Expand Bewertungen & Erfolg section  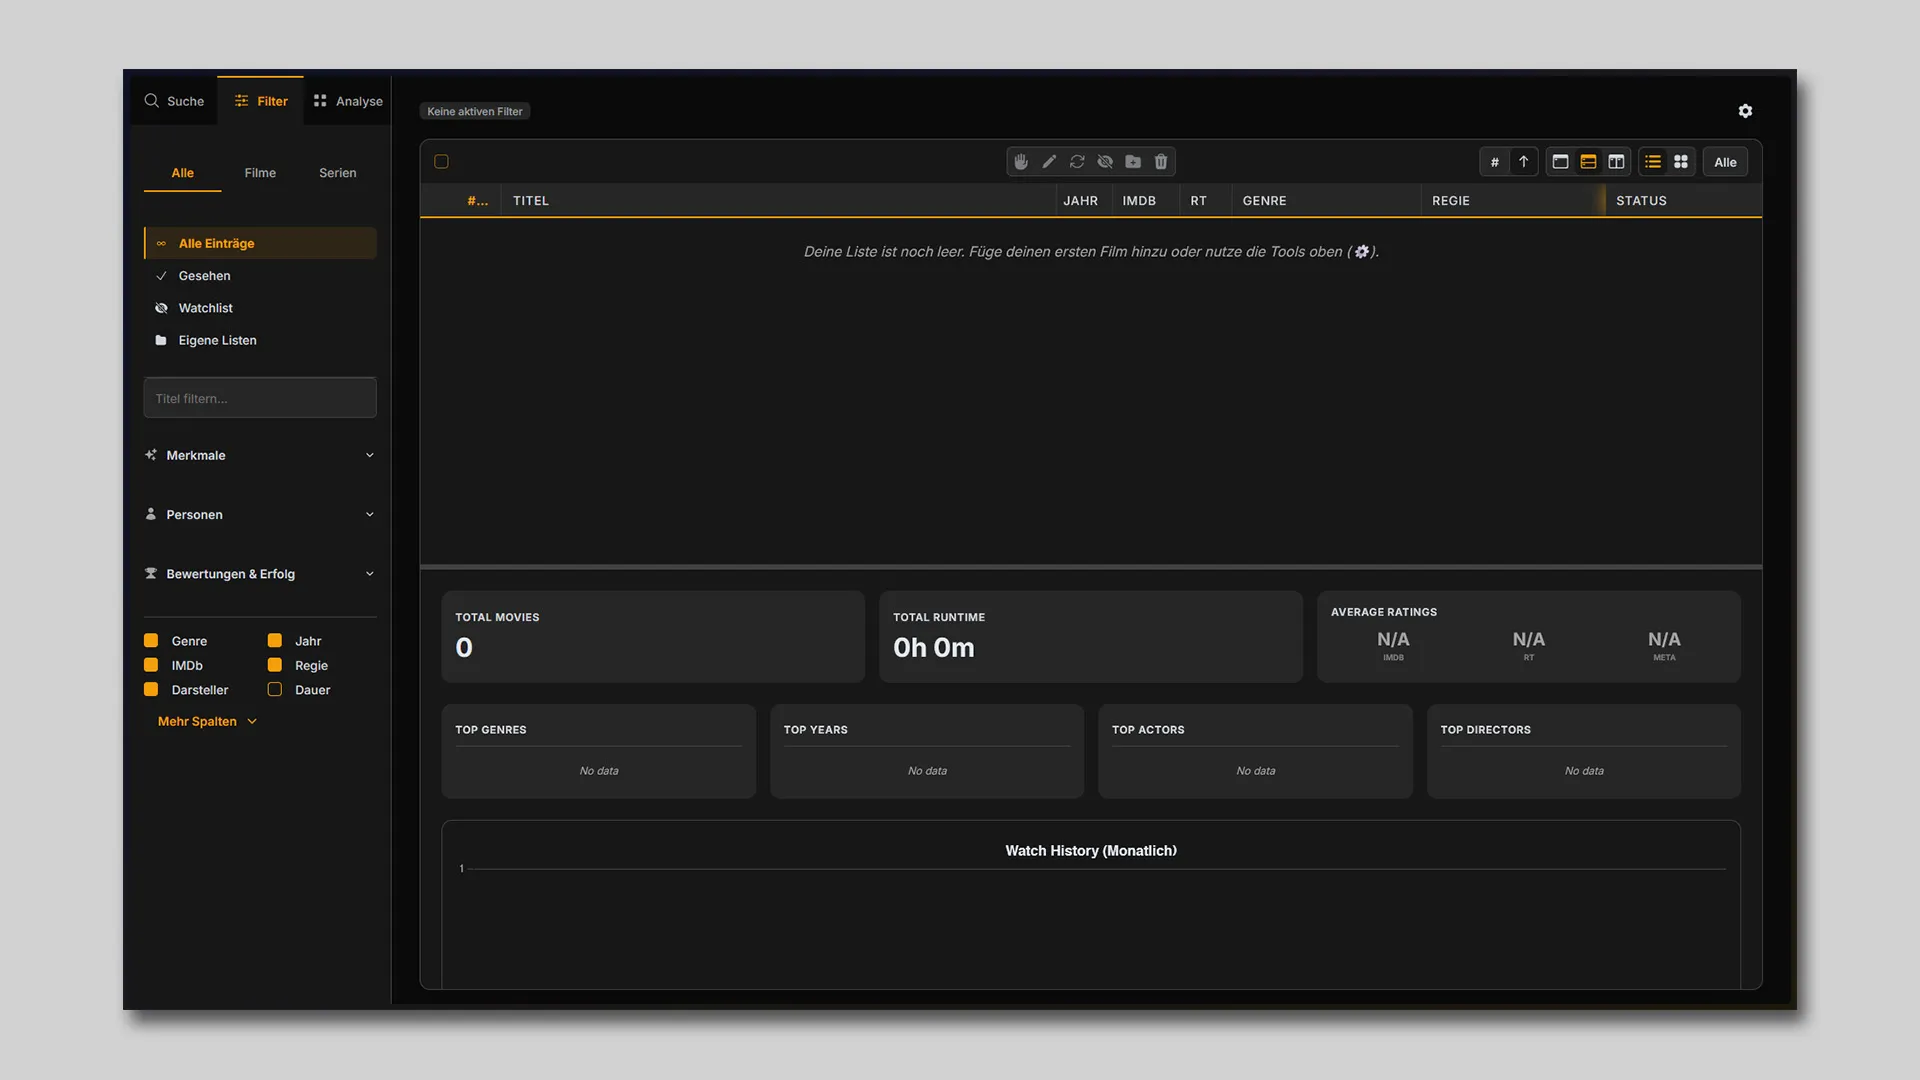[260, 574]
